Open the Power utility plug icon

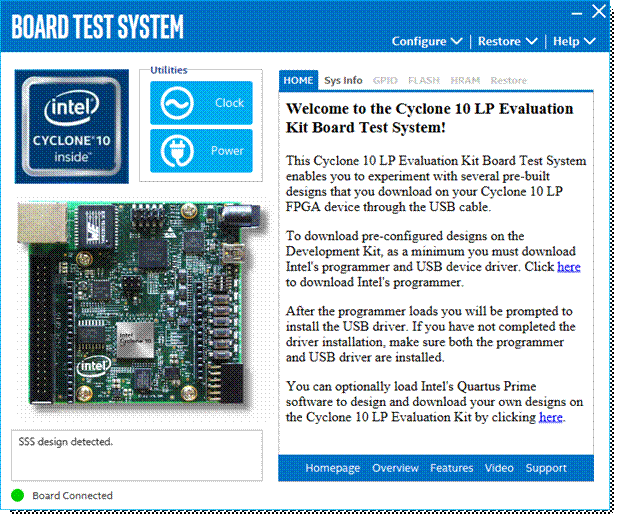tap(177, 151)
